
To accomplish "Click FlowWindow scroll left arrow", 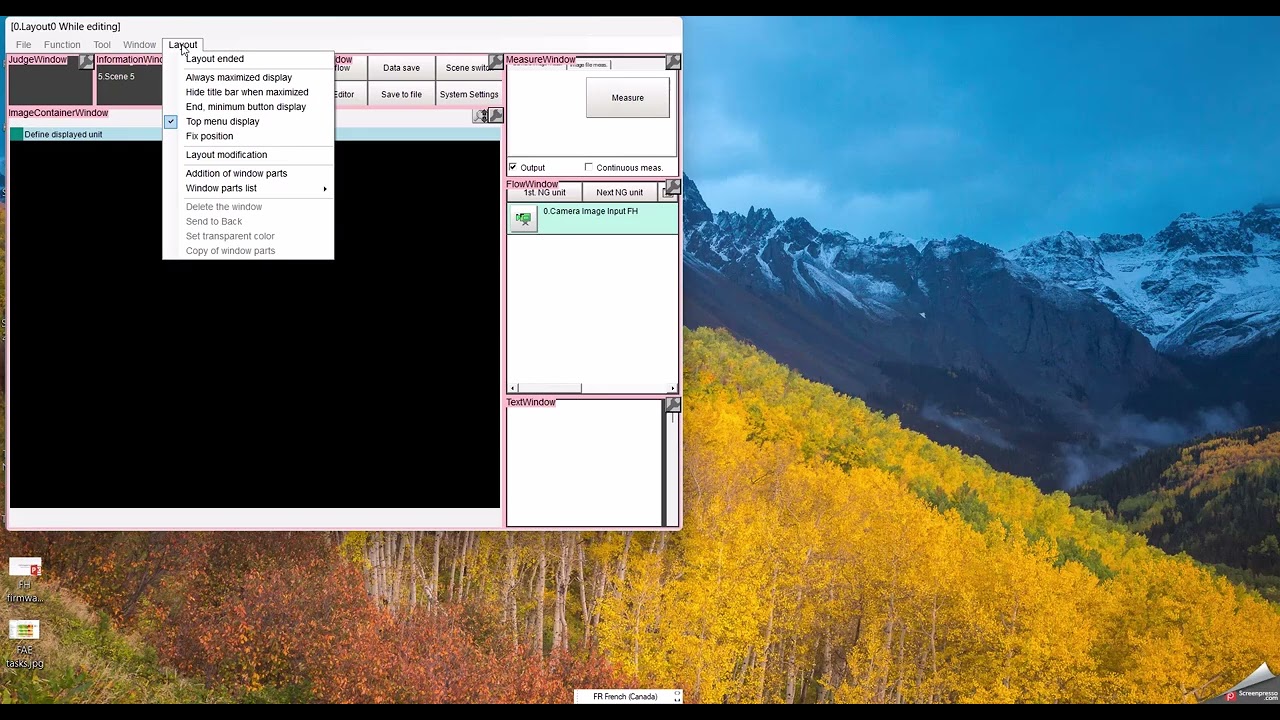I will (513, 388).
